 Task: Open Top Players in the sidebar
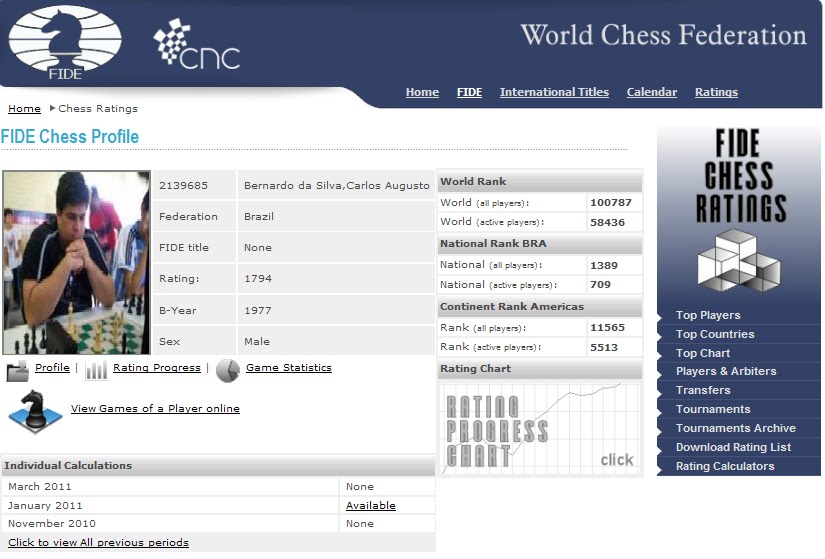(x=708, y=315)
